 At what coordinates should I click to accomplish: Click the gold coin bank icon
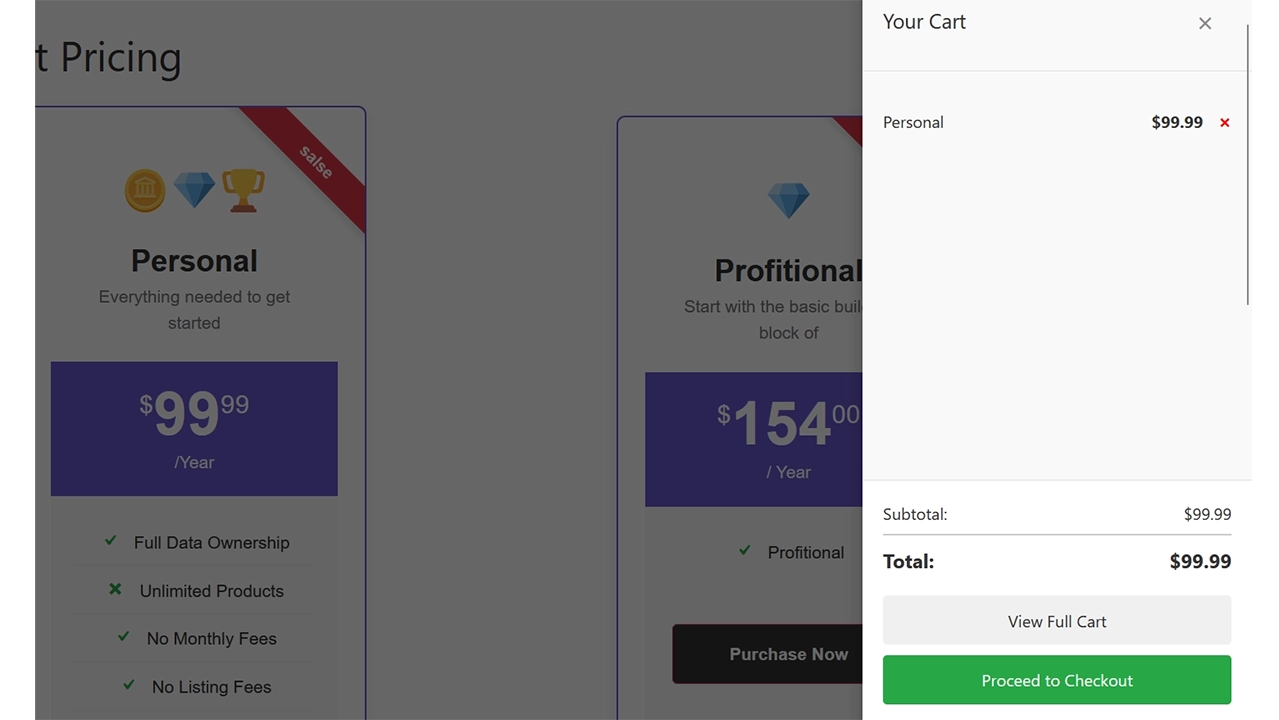coord(145,190)
